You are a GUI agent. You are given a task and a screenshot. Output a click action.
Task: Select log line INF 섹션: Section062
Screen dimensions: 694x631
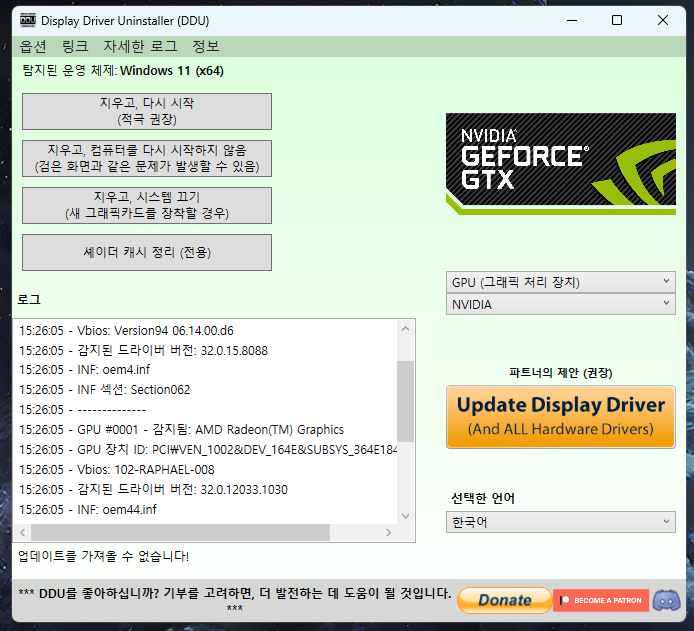(x=104, y=389)
